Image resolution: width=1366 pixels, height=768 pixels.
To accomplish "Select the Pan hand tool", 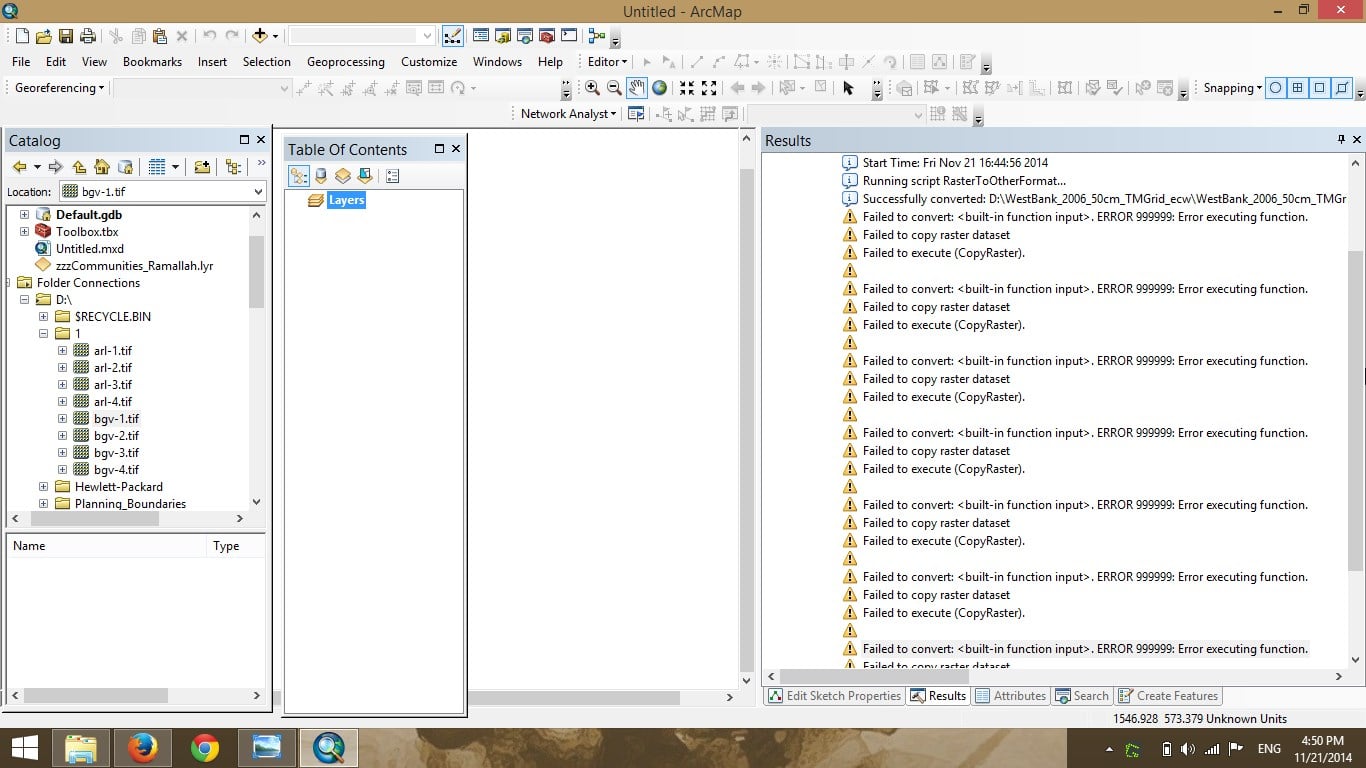I will 637,88.
